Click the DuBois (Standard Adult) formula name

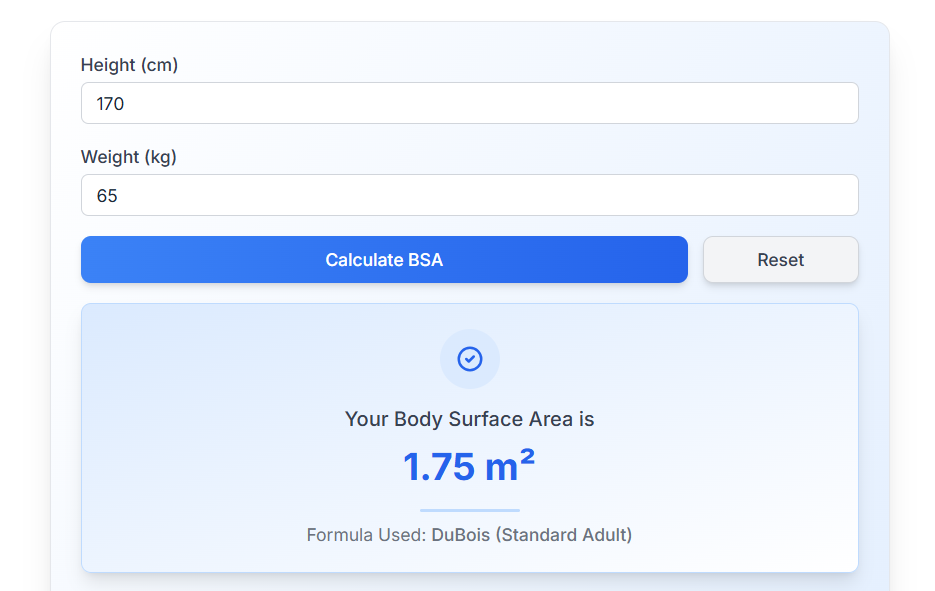pos(531,535)
